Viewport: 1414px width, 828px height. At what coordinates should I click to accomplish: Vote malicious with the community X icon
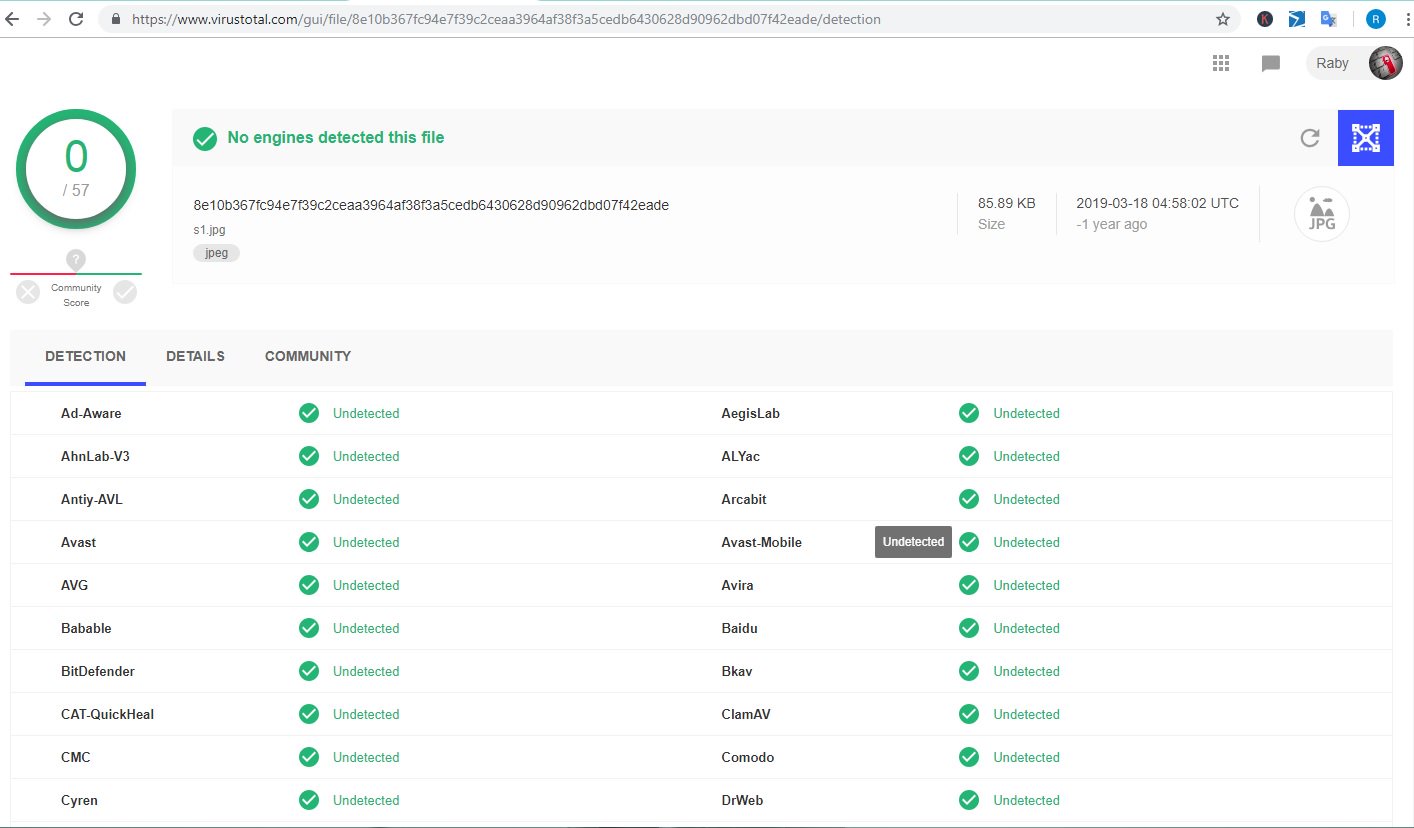click(x=28, y=291)
